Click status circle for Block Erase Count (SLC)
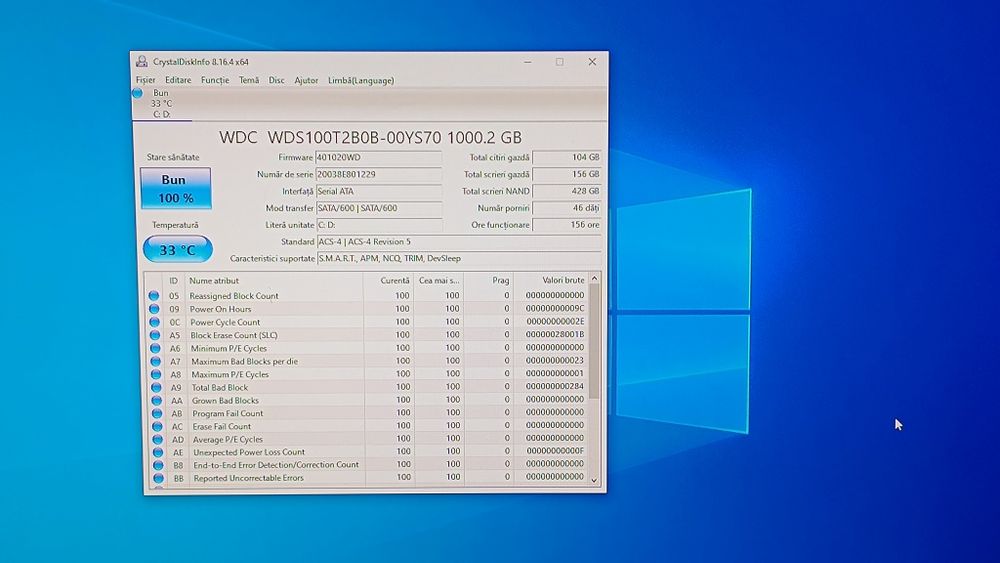The height and width of the screenshot is (563, 1000). tap(154, 335)
